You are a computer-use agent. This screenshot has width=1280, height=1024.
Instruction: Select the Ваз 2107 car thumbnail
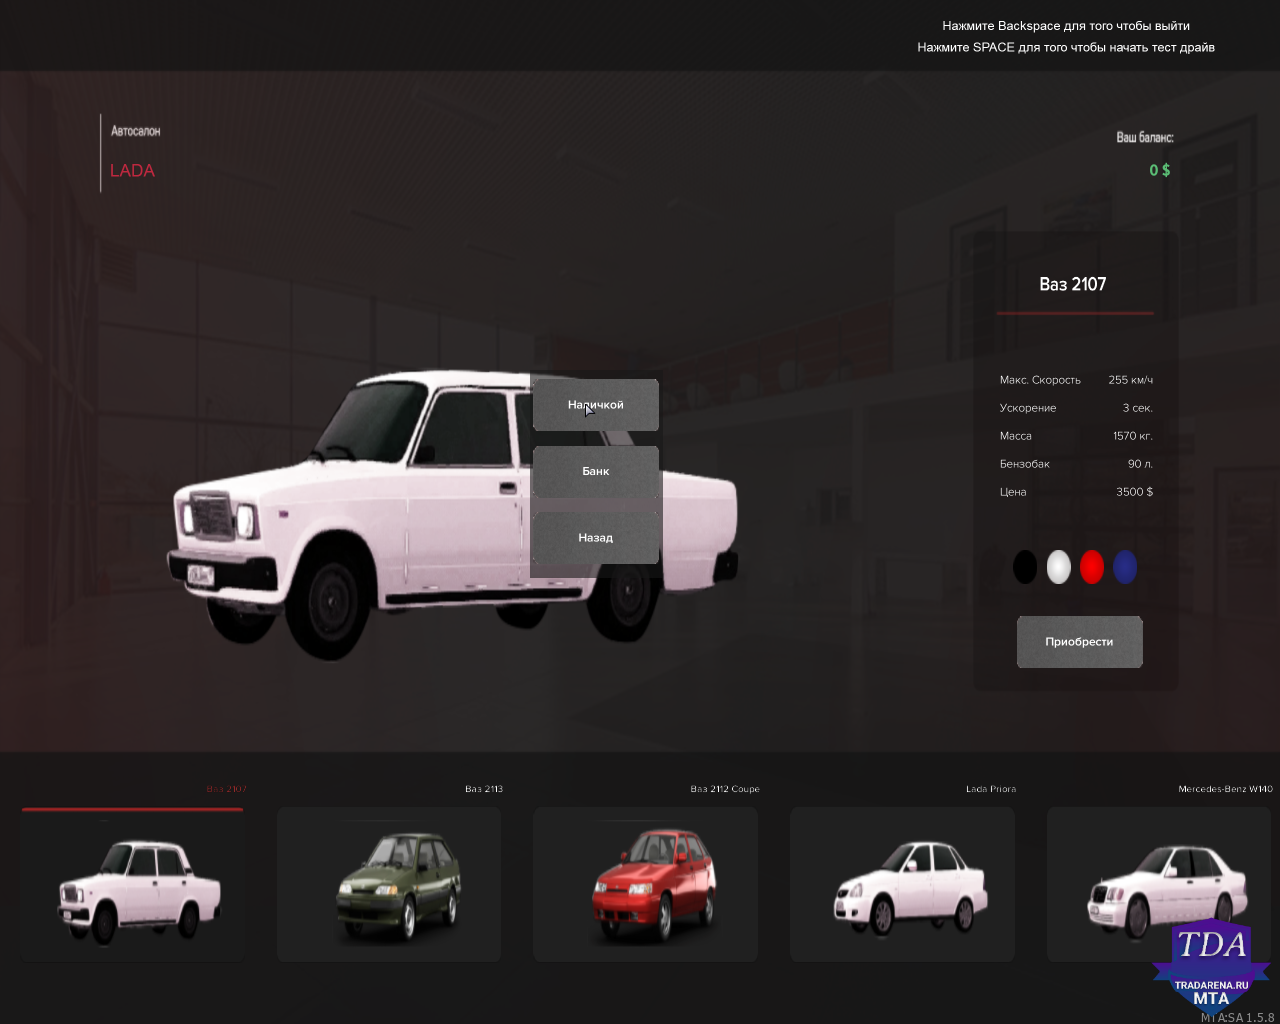click(133, 885)
